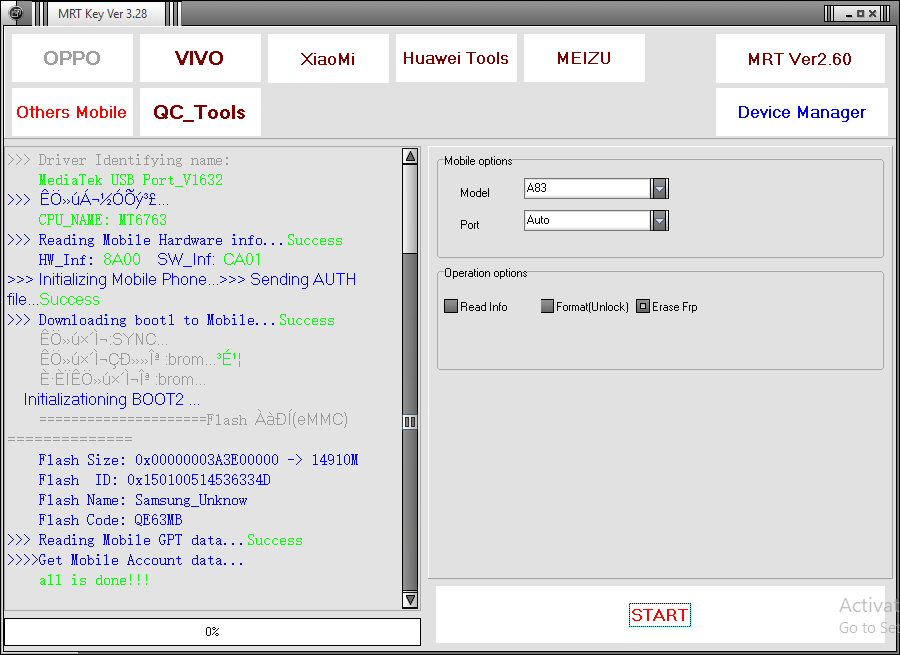The image size is (900, 655).
Task: Open the XiaoMi tab
Action: (327, 59)
